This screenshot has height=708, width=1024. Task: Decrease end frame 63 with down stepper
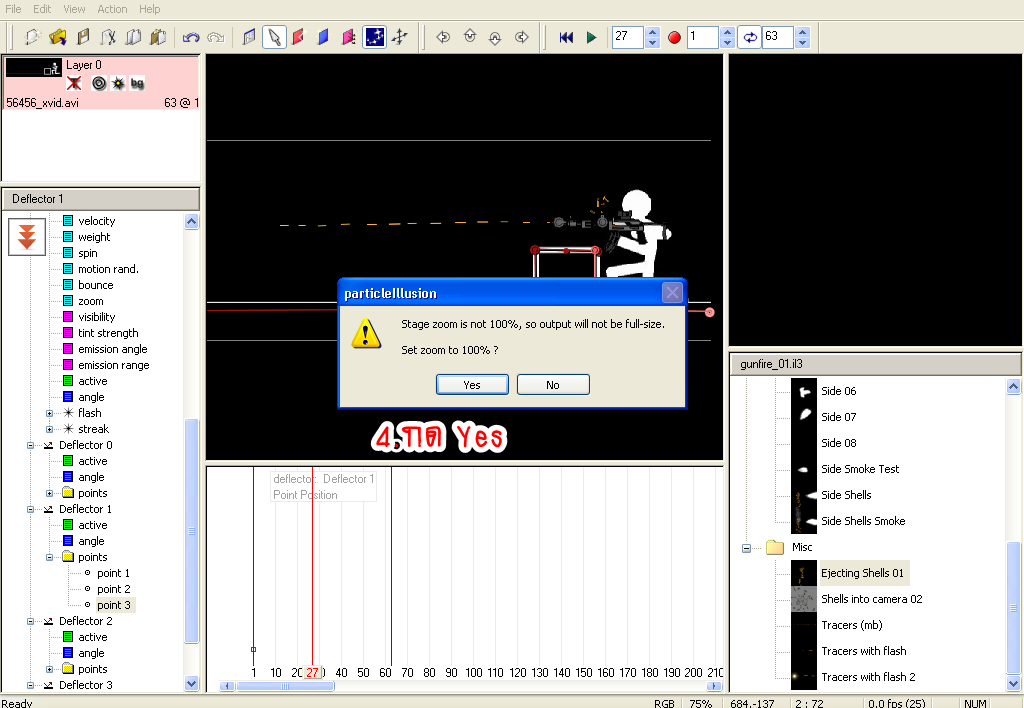click(803, 42)
